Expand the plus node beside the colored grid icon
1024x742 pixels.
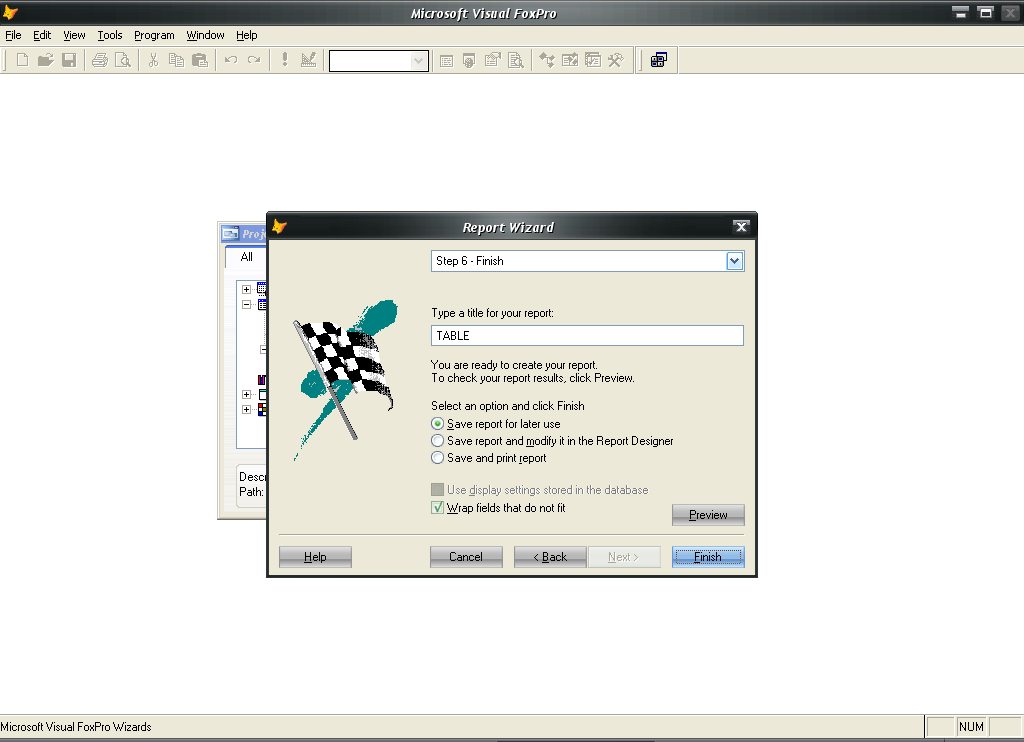coord(246,410)
